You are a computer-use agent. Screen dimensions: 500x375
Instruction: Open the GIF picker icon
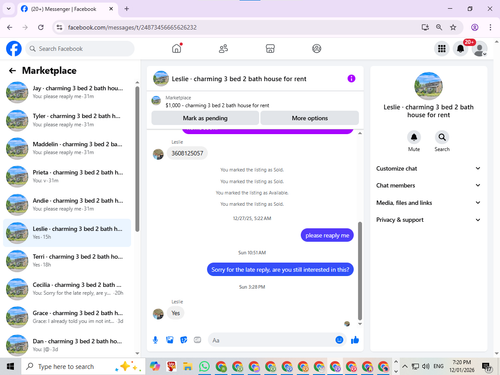coord(197,340)
